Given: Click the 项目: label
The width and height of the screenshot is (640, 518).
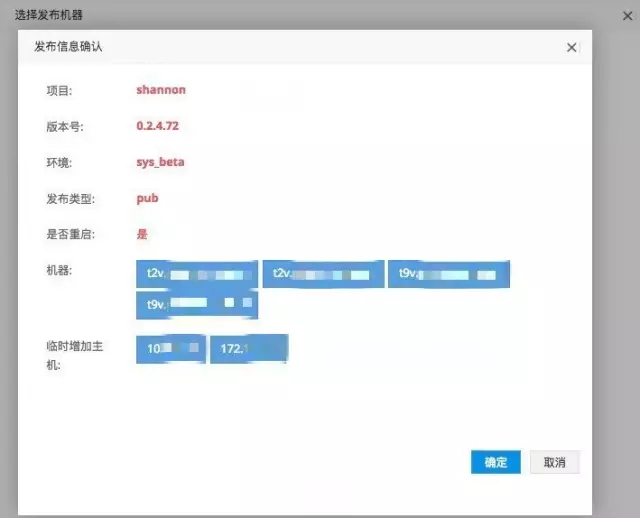Looking at the screenshot, I should pyautogui.click(x=59, y=91).
